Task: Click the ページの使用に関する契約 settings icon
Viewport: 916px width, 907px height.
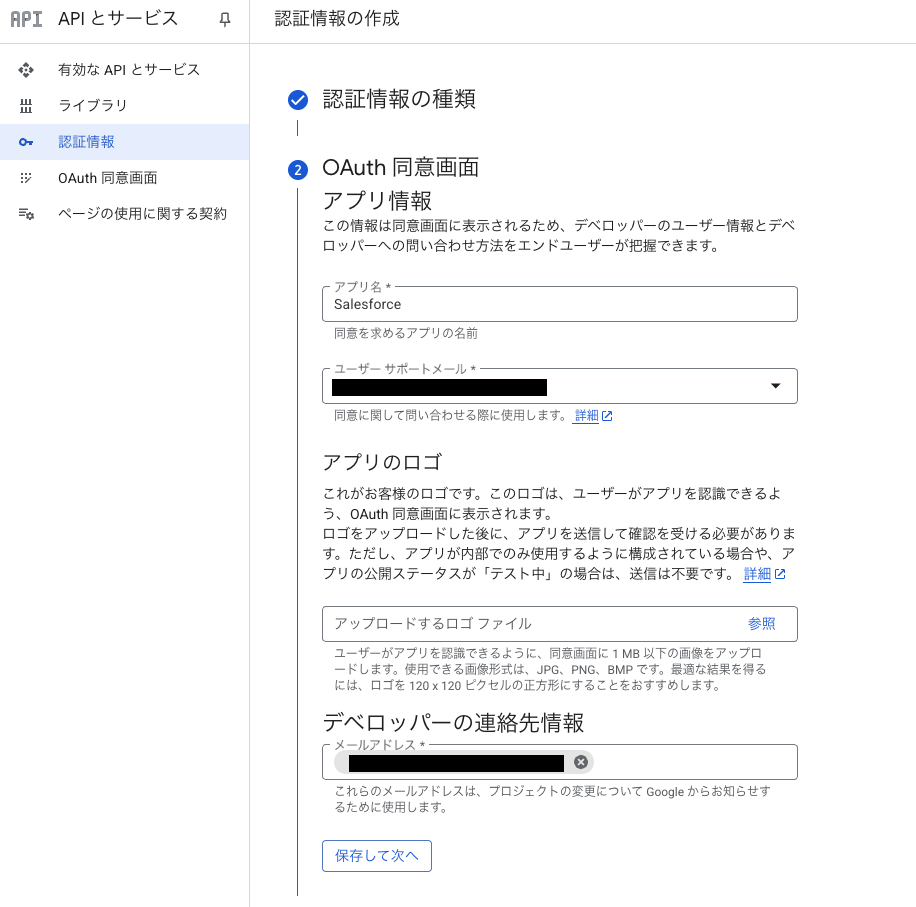Action: point(26,214)
